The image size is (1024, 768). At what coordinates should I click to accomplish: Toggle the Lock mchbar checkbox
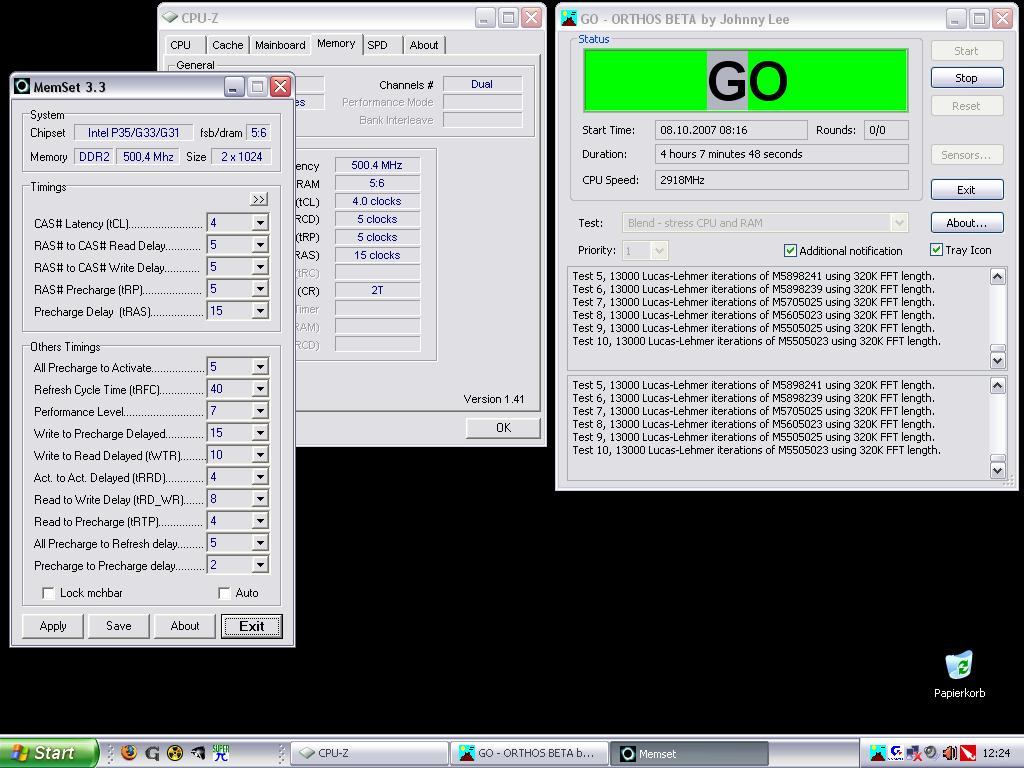pyautogui.click(x=48, y=593)
